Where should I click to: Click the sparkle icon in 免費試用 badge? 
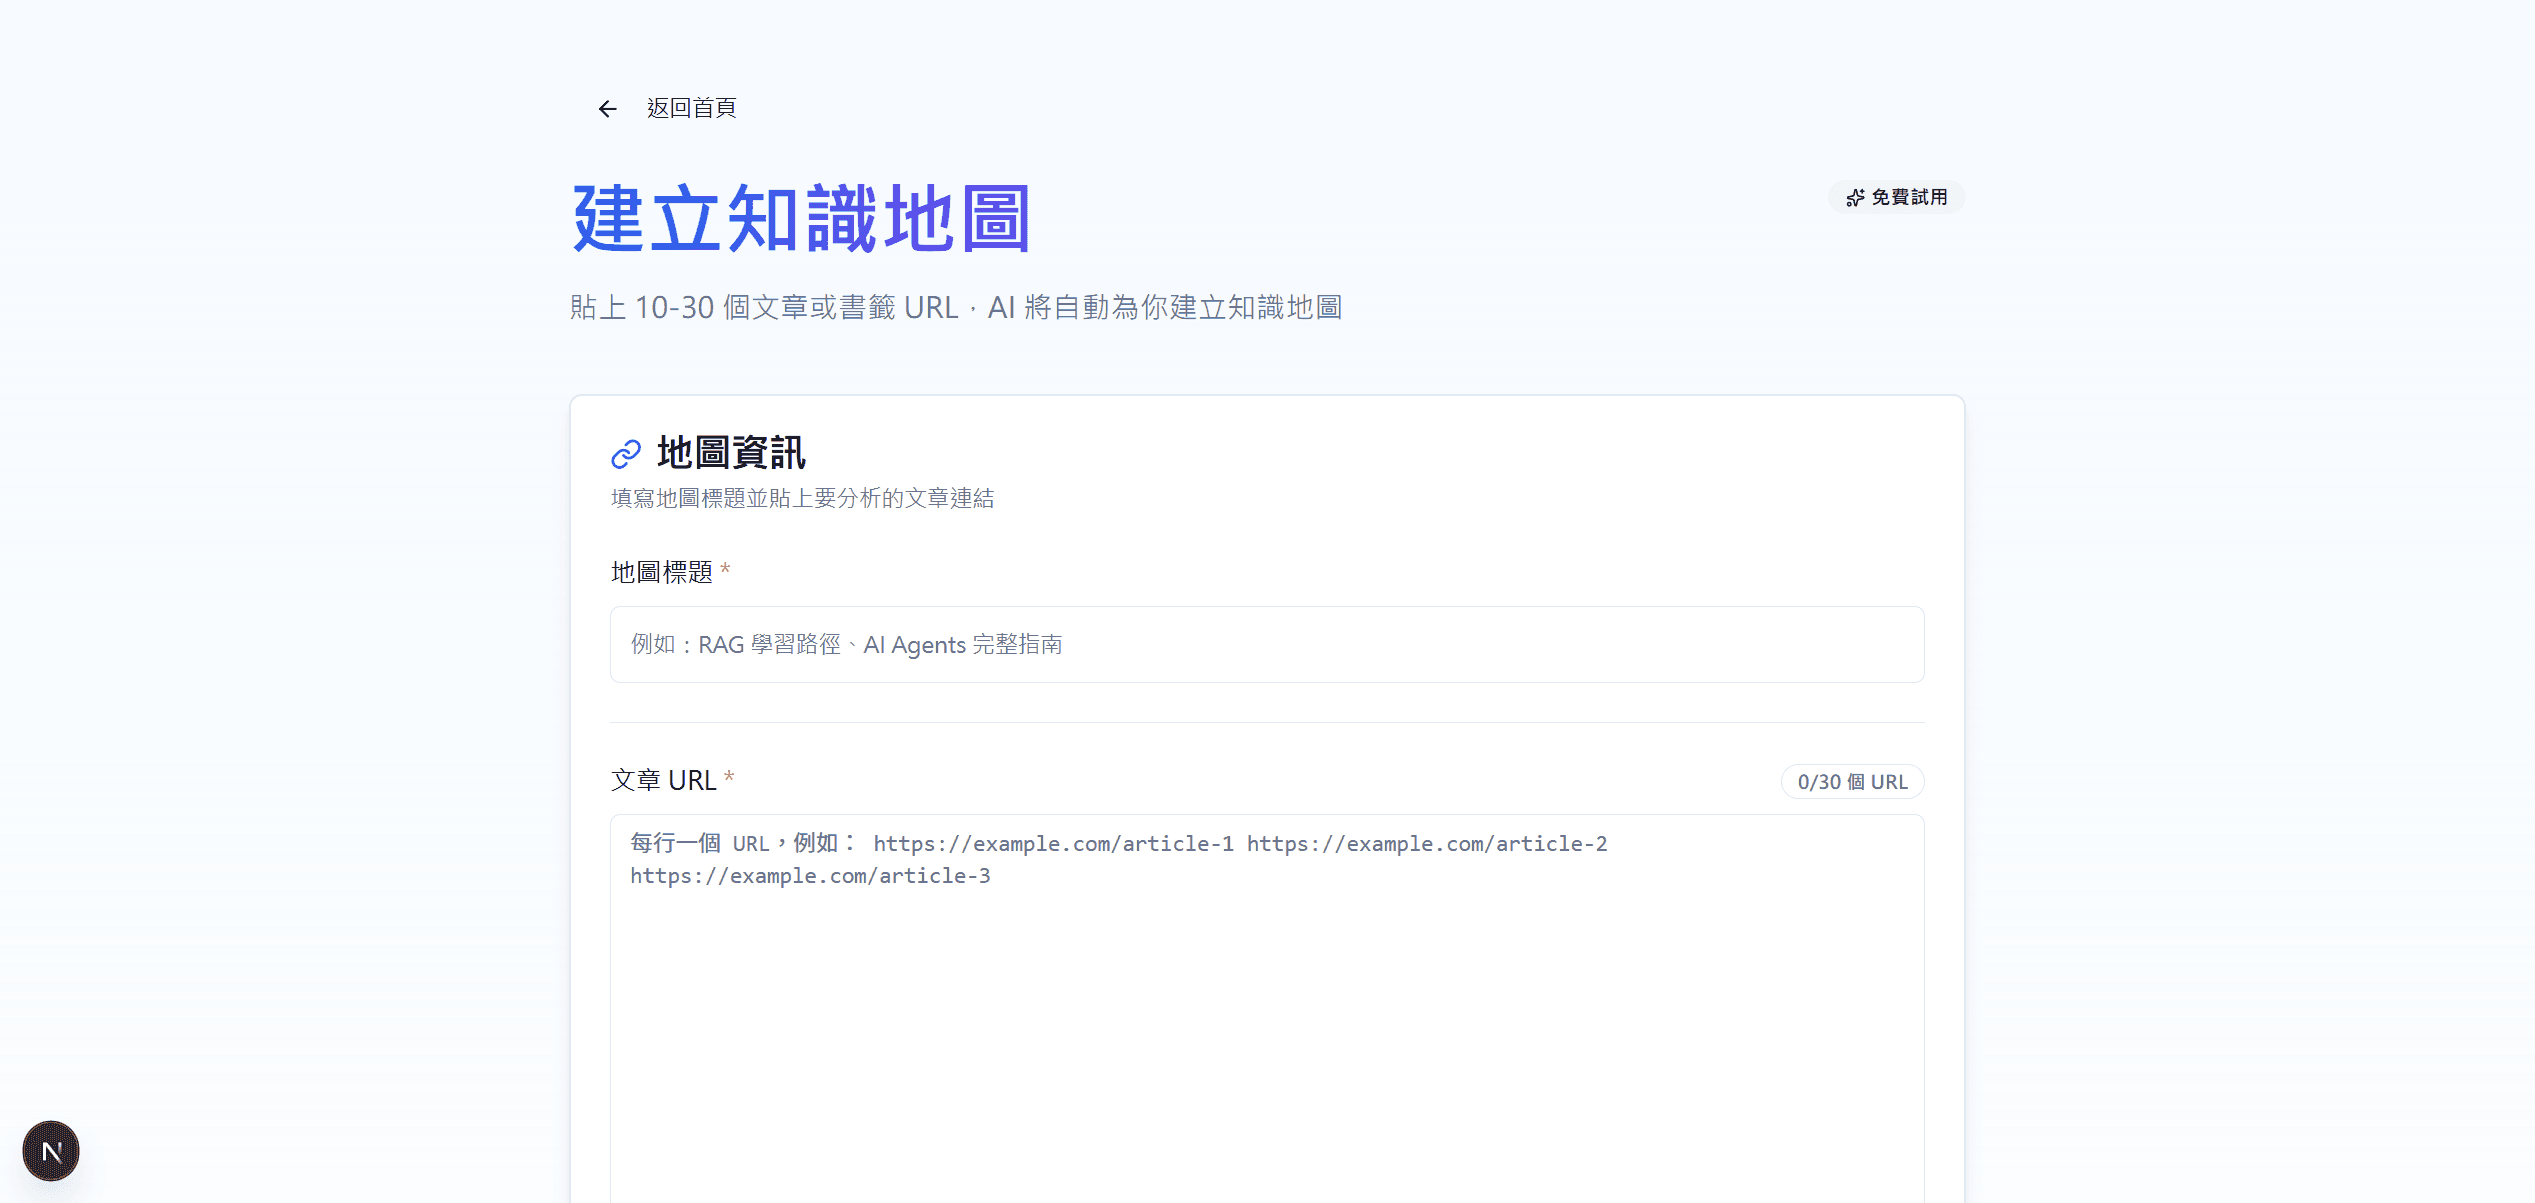(1855, 198)
